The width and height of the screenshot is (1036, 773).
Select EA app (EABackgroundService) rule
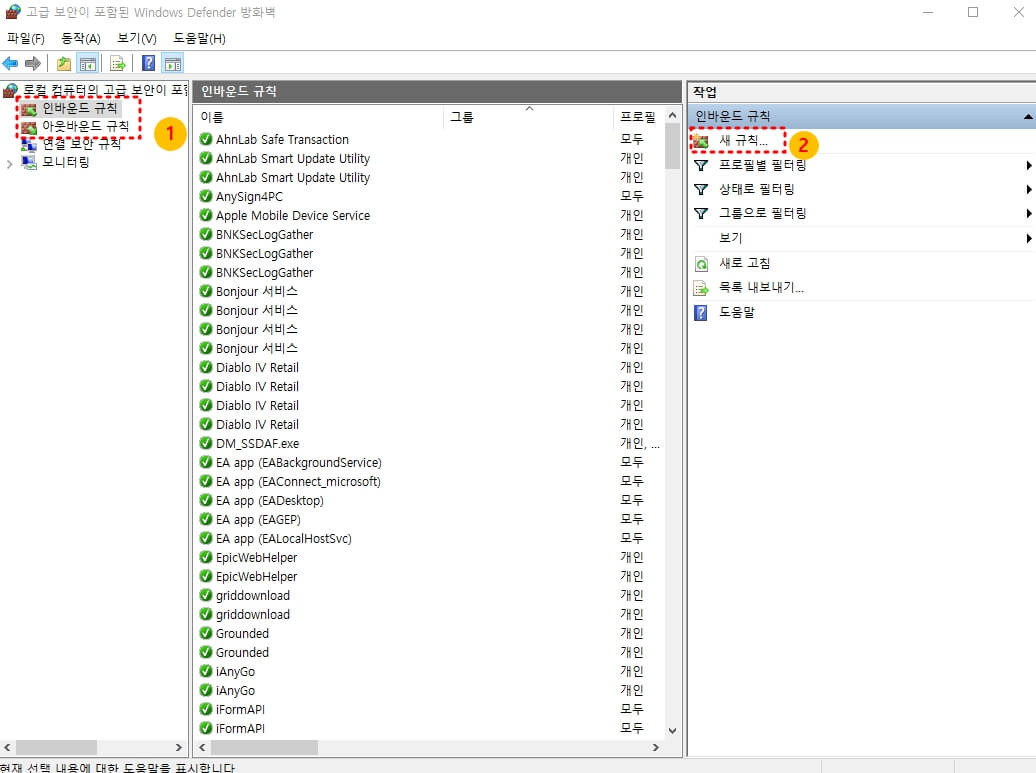[x=299, y=462]
